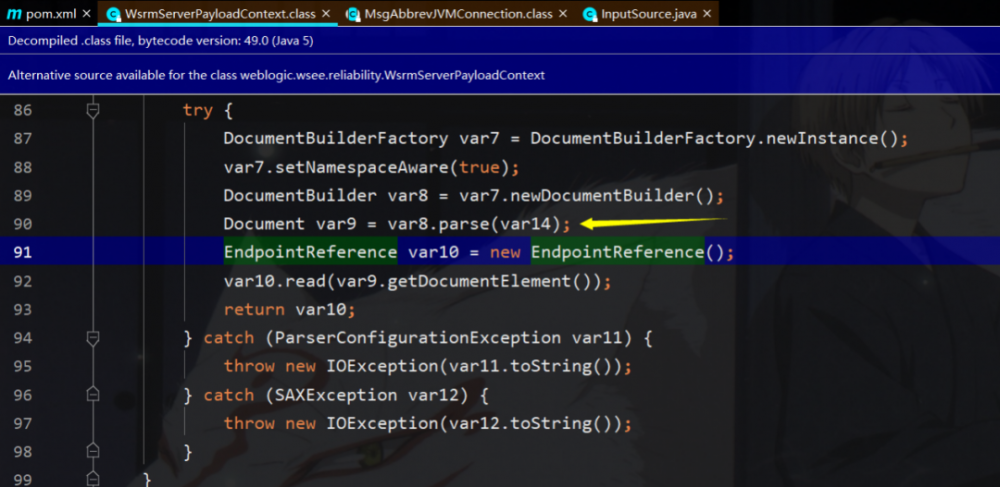Click 'var10' variable on line 91
The width and height of the screenshot is (1000, 487).
[433, 252]
